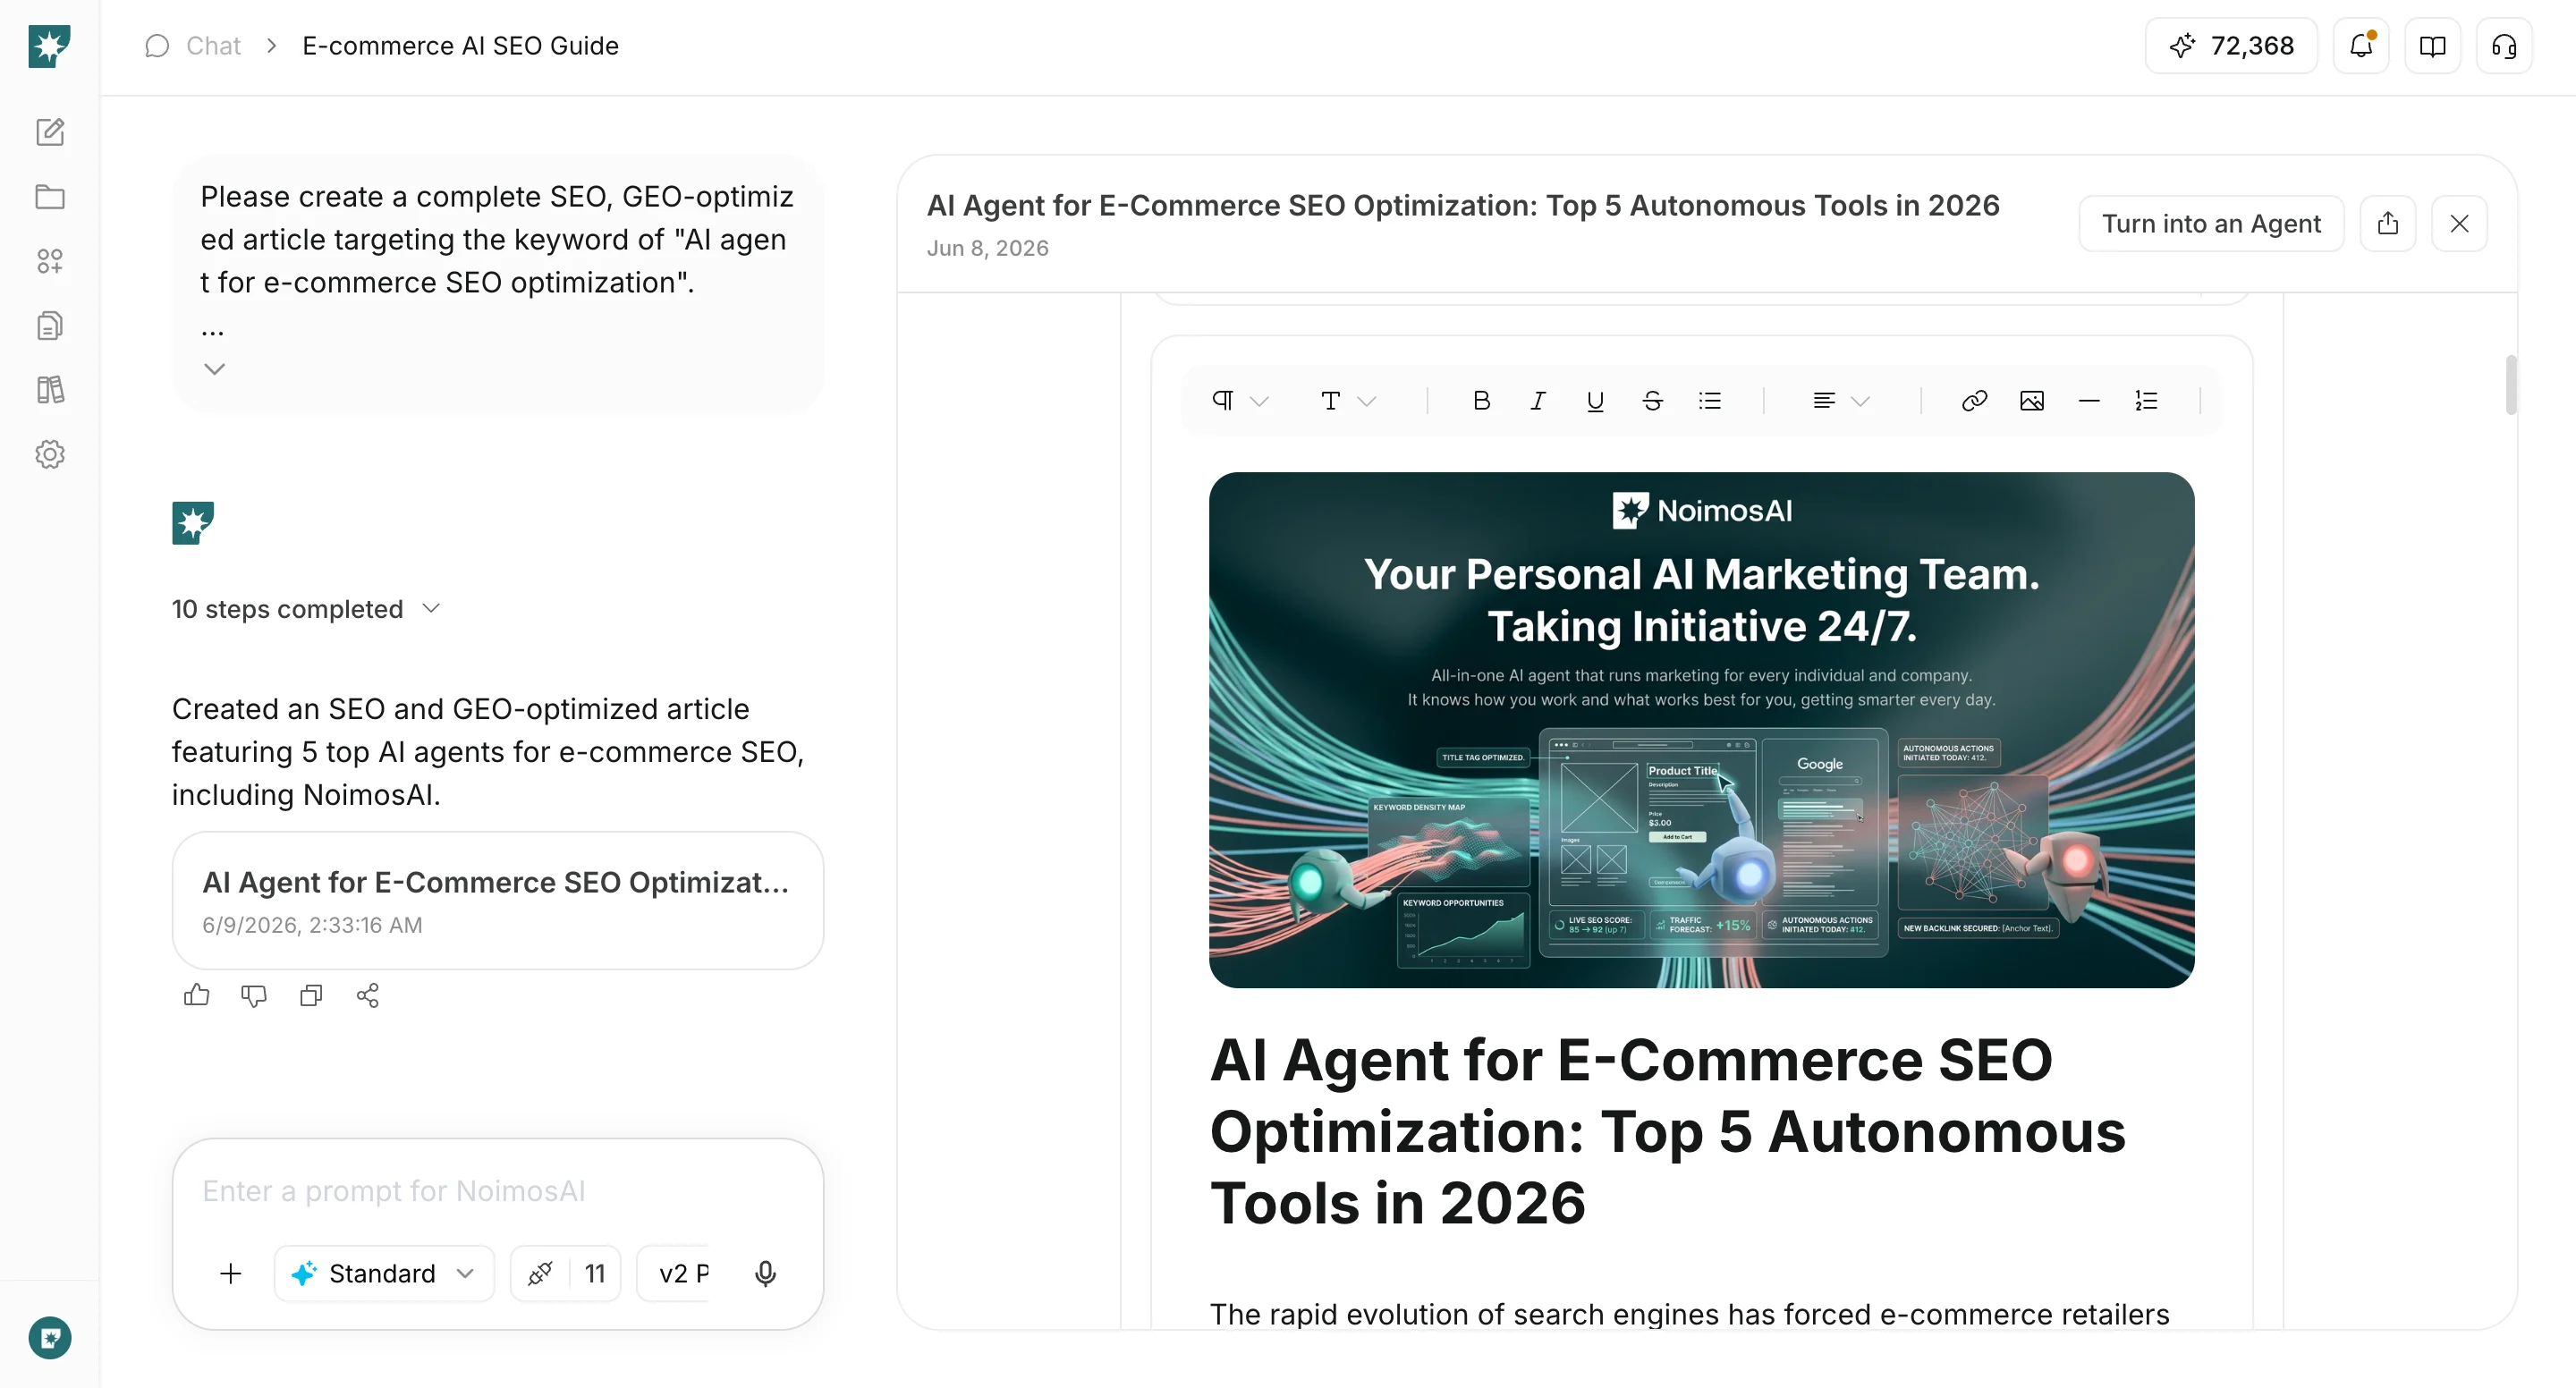This screenshot has width=2576, height=1388.
Task: Click the panel scrollbar thumb
Action: coord(2511,385)
